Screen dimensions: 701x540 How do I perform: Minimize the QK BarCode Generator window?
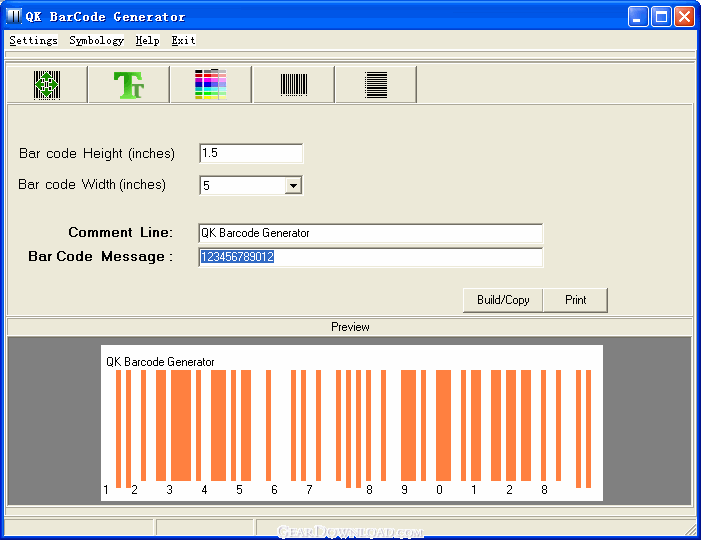638,17
